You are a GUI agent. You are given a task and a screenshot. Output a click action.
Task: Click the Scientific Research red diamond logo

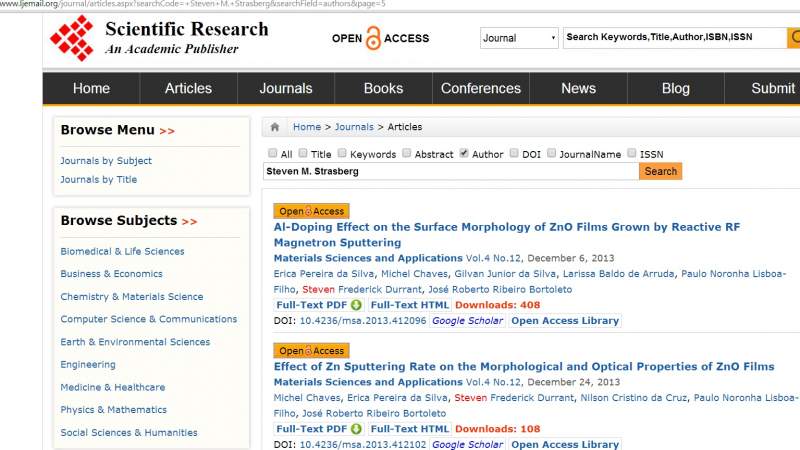(72, 38)
